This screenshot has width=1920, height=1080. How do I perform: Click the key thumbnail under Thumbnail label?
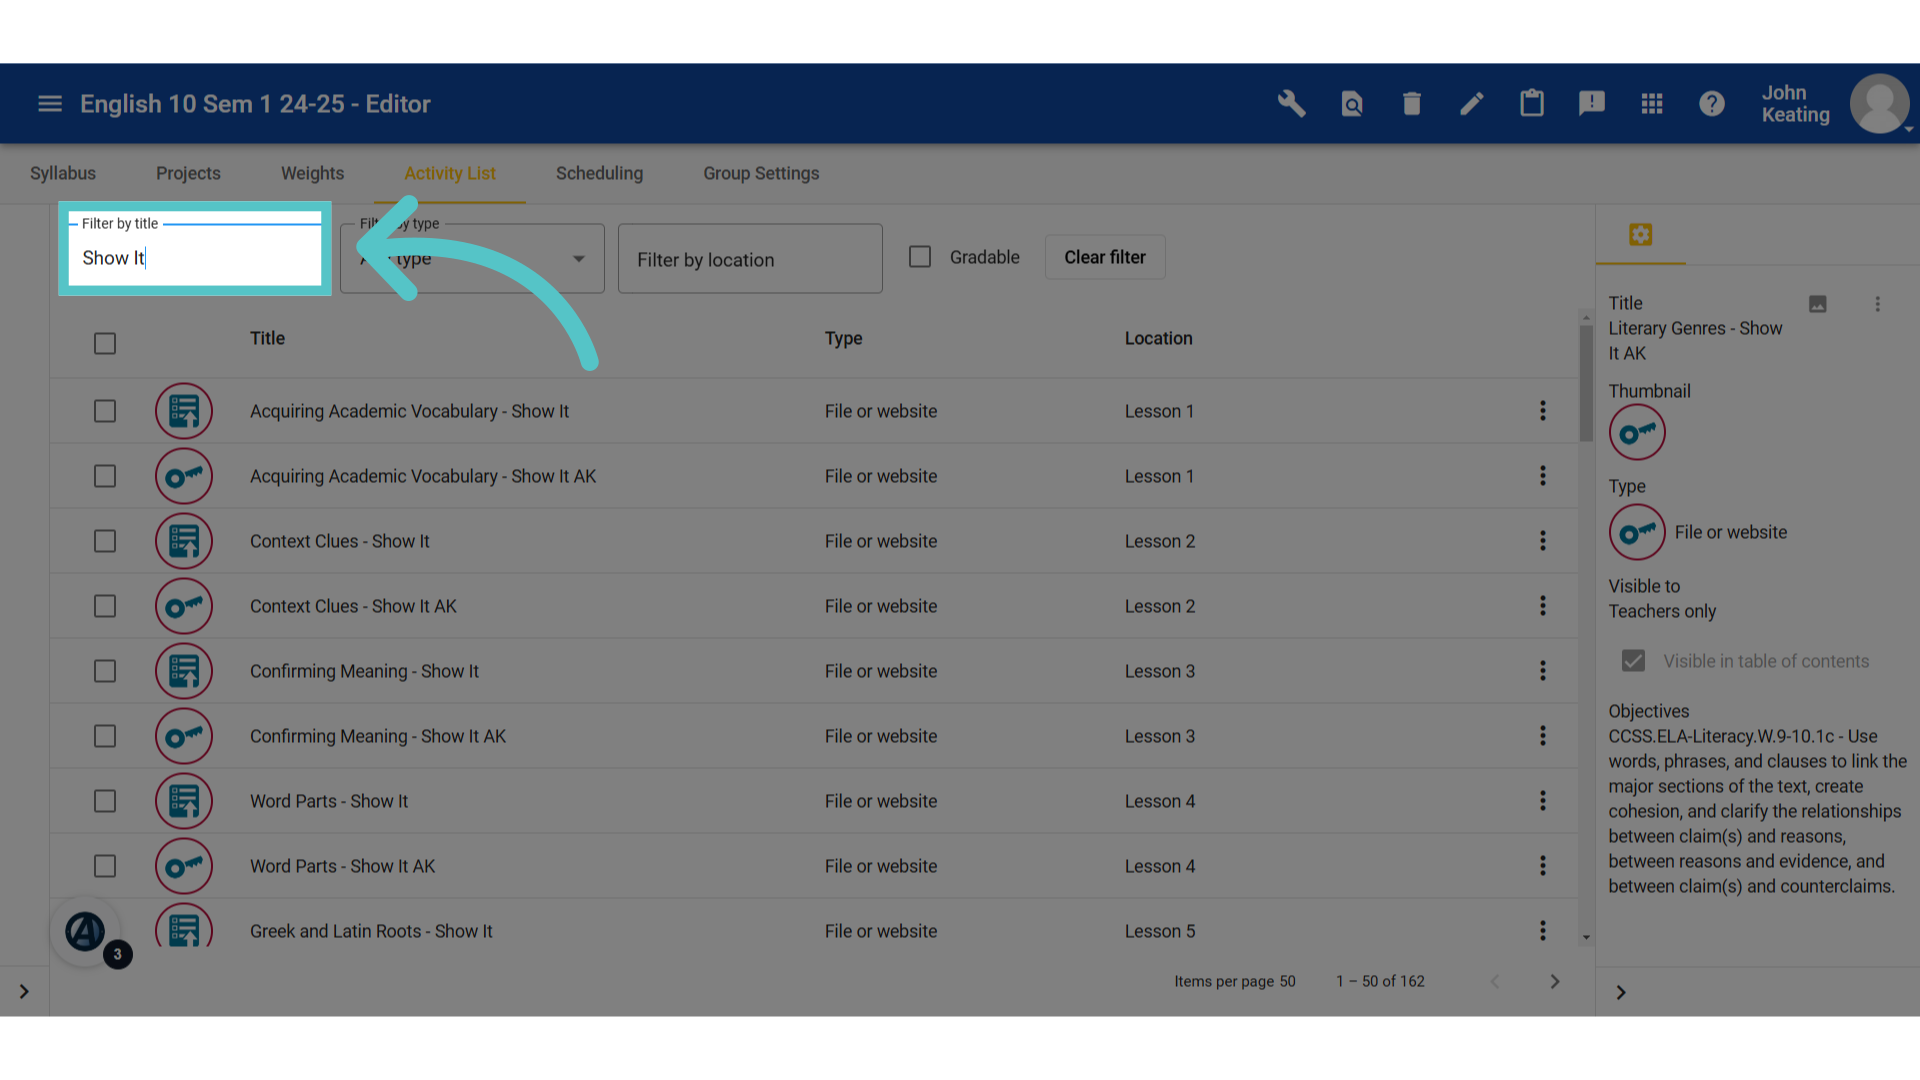[1637, 432]
